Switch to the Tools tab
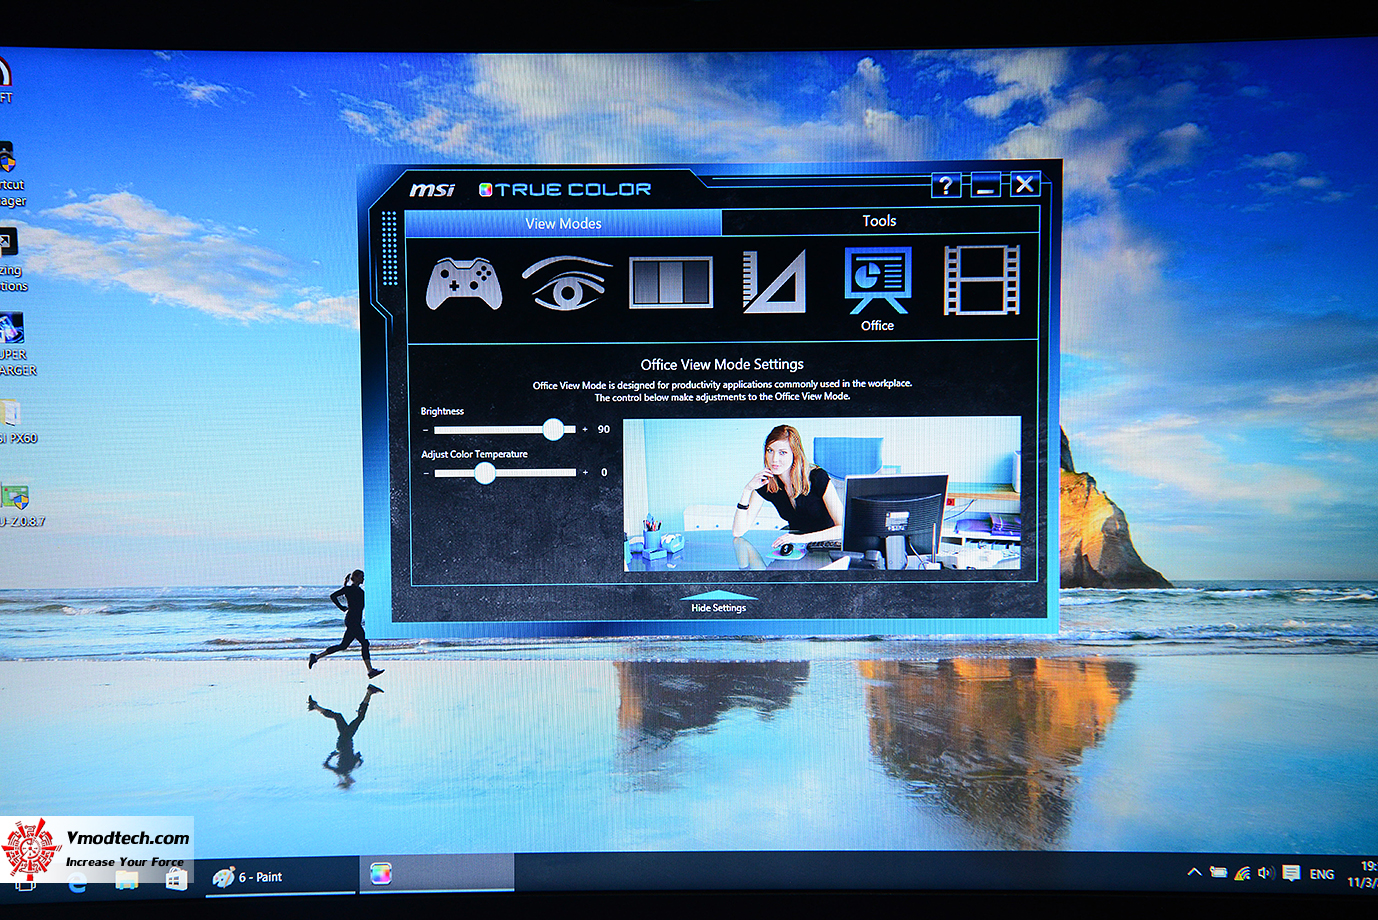1378x920 pixels. coord(878,221)
